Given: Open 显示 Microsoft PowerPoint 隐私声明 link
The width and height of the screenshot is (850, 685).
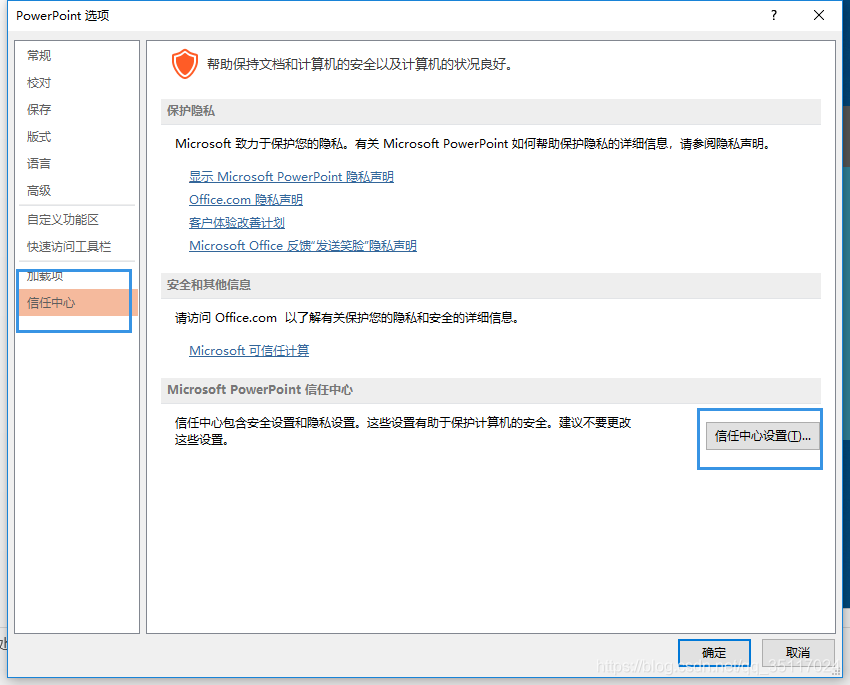Looking at the screenshot, I should click(x=291, y=177).
